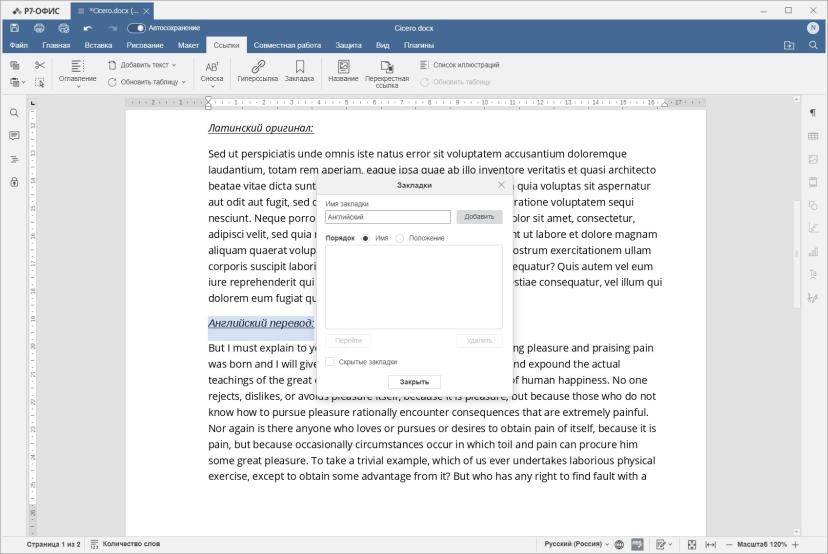Close the Закладки dialog with X
The width and height of the screenshot is (828, 554).
[x=501, y=185]
